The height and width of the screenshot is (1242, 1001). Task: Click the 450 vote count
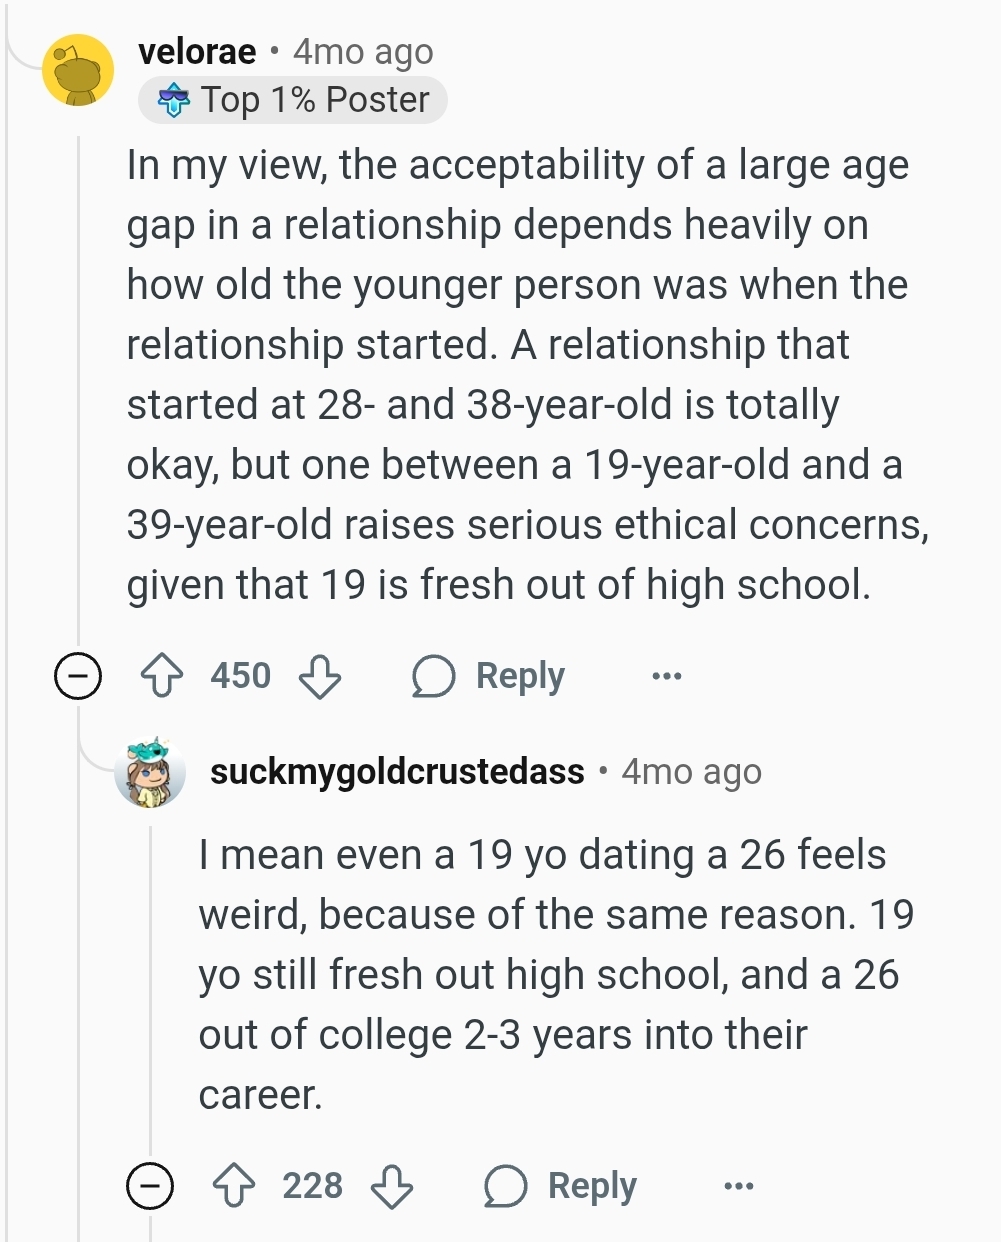(240, 676)
